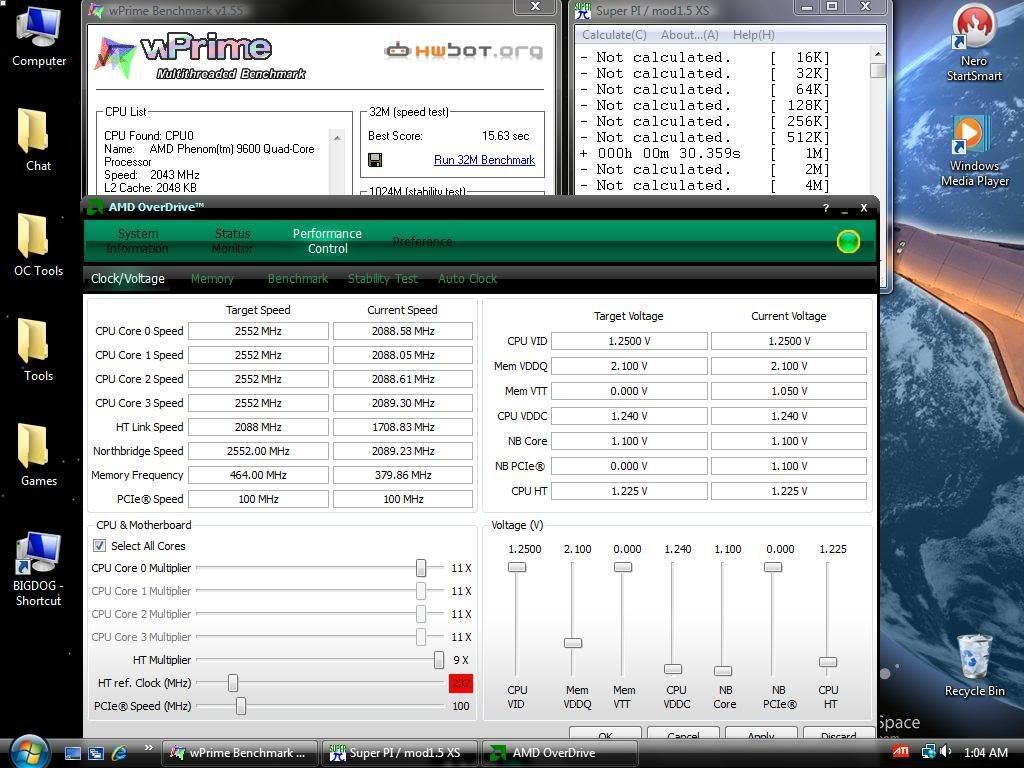Viewport: 1024px width, 768px height.
Task: Click the volume speaker tray icon
Action: coord(945,752)
